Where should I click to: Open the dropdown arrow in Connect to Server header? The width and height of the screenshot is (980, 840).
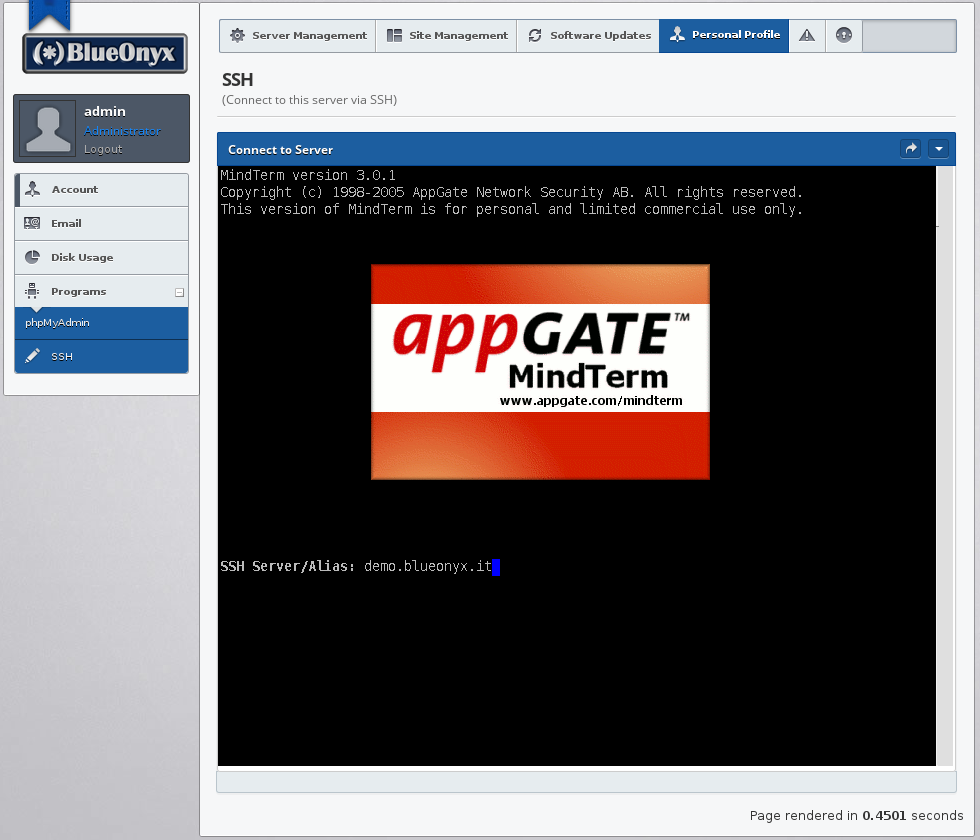tap(939, 149)
